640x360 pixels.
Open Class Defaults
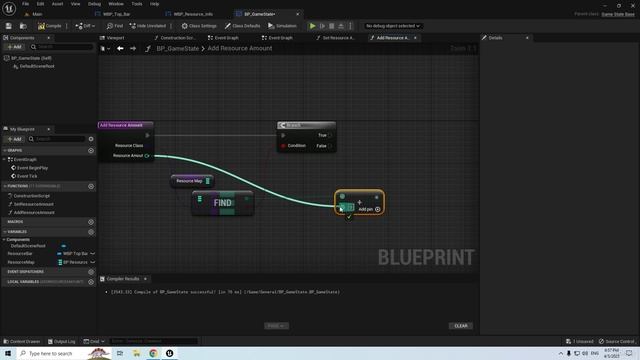pyautogui.click(x=242, y=26)
